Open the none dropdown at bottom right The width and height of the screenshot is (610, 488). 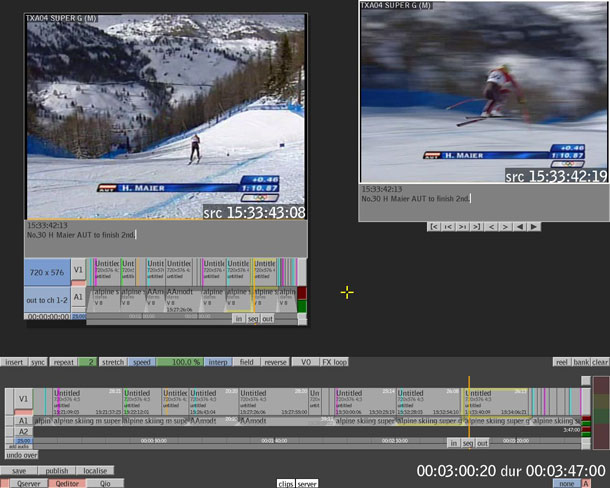[x=567, y=483]
